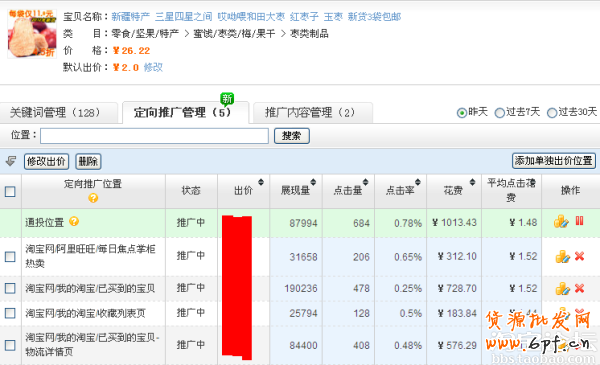The width and height of the screenshot is (600, 365).
Task: Click the help icon beside 通投位置
Action: click(x=74, y=221)
